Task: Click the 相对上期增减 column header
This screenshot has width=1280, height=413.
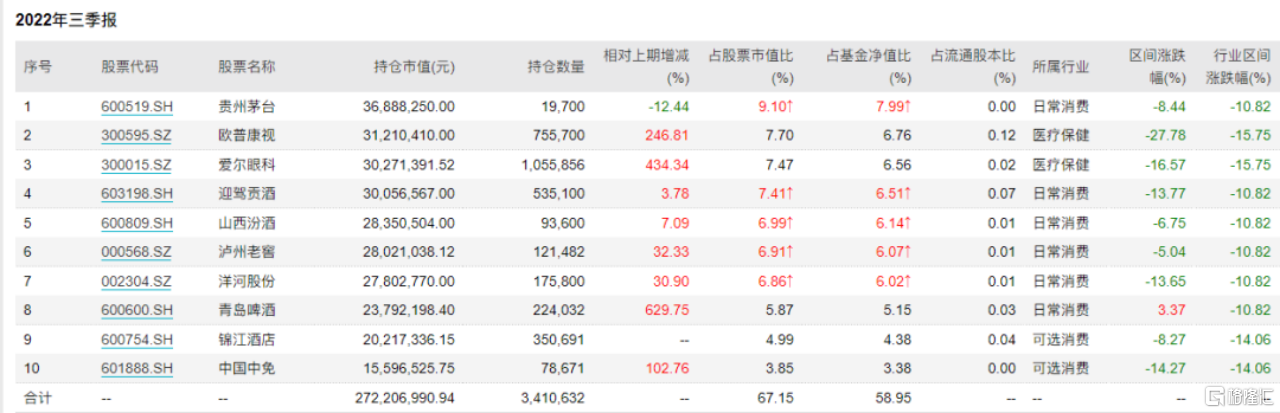Action: click(x=646, y=67)
